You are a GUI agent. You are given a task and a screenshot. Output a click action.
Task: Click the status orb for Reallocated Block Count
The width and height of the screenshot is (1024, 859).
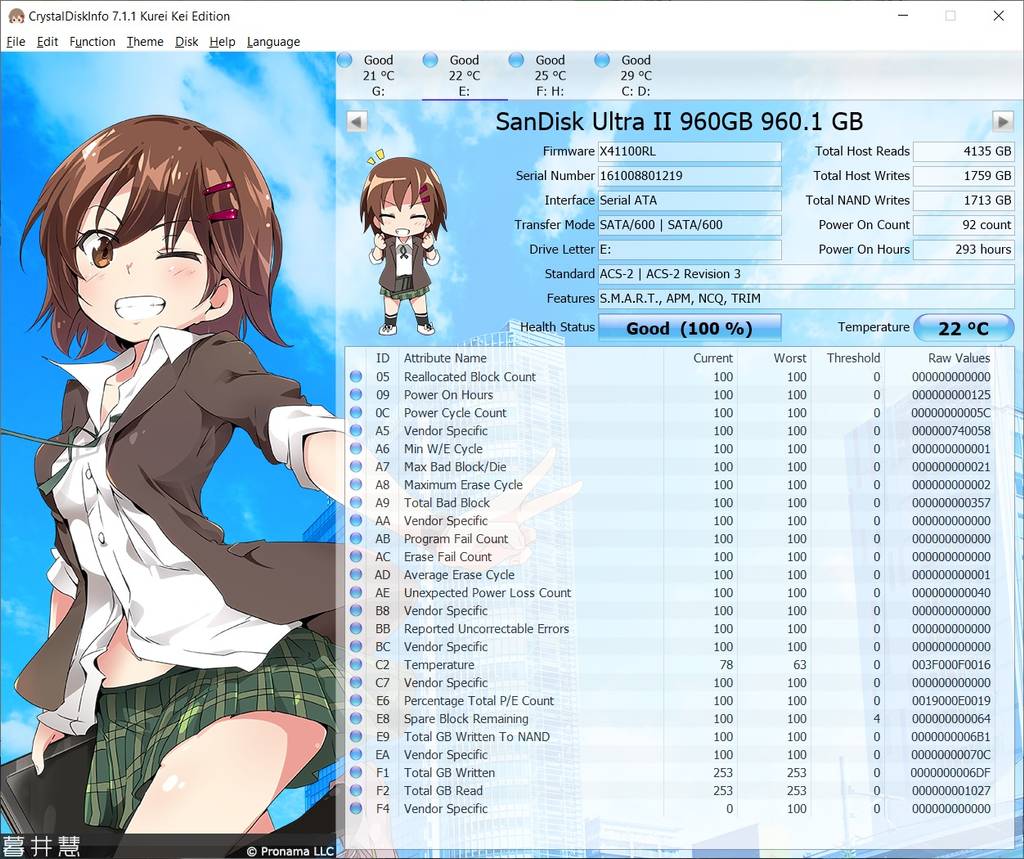pos(356,377)
